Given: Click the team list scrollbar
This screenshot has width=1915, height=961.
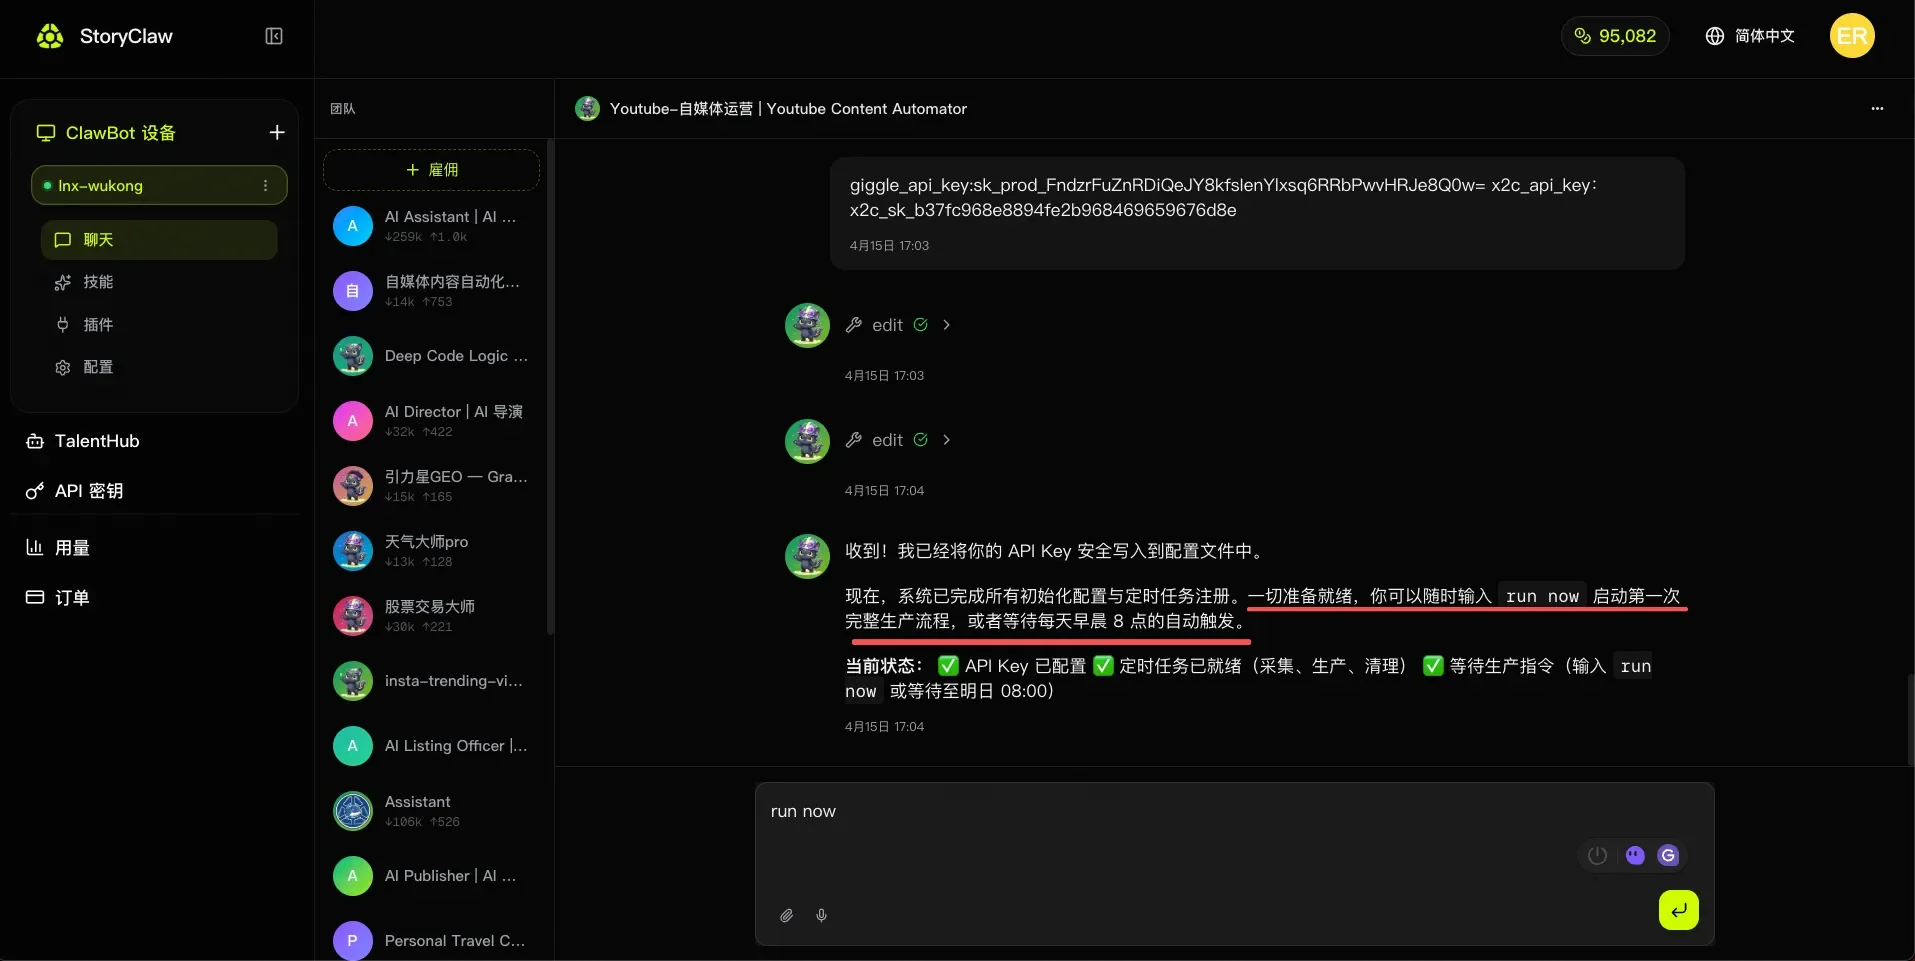Looking at the screenshot, I should 550,388.
